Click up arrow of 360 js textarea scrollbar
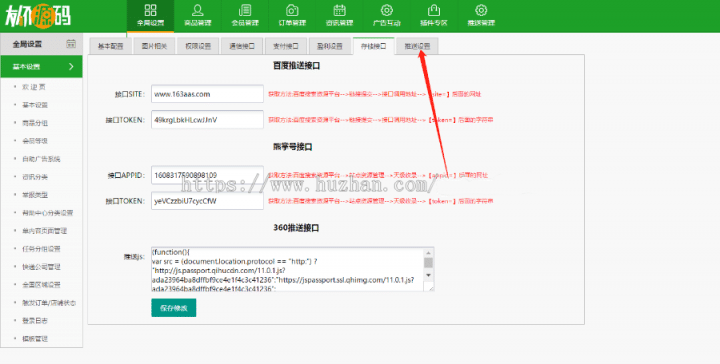Viewport: 720px width, 364px height. 428,253
